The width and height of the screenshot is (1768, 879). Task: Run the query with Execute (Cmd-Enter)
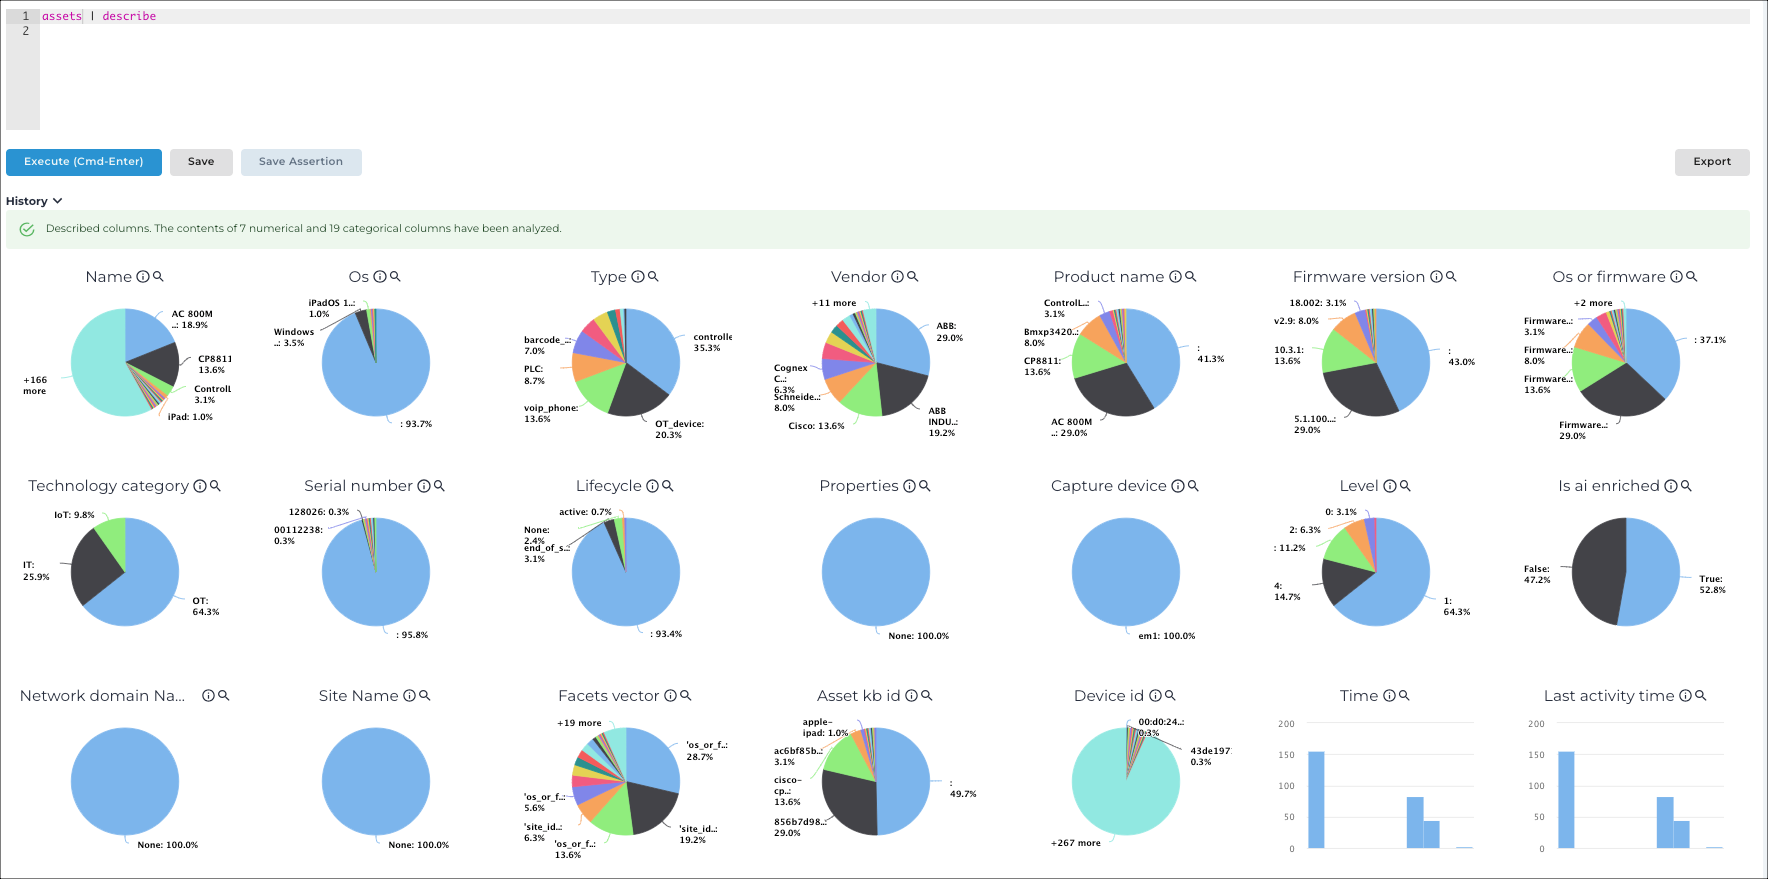coord(84,162)
